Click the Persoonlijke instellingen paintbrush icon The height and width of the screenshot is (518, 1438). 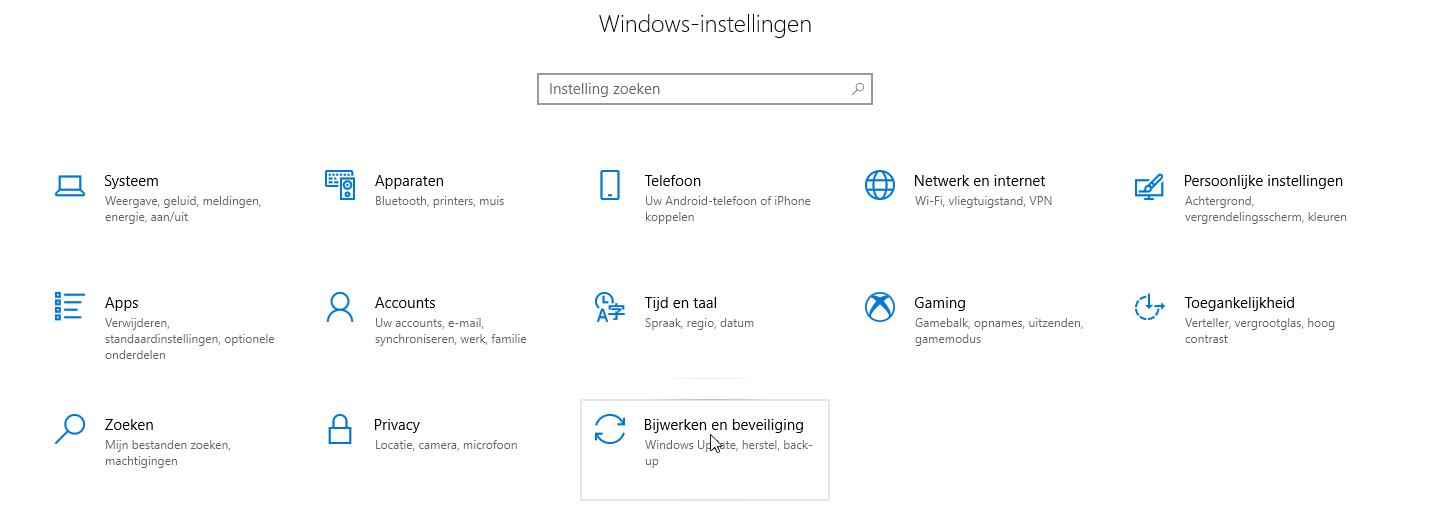click(x=1149, y=186)
